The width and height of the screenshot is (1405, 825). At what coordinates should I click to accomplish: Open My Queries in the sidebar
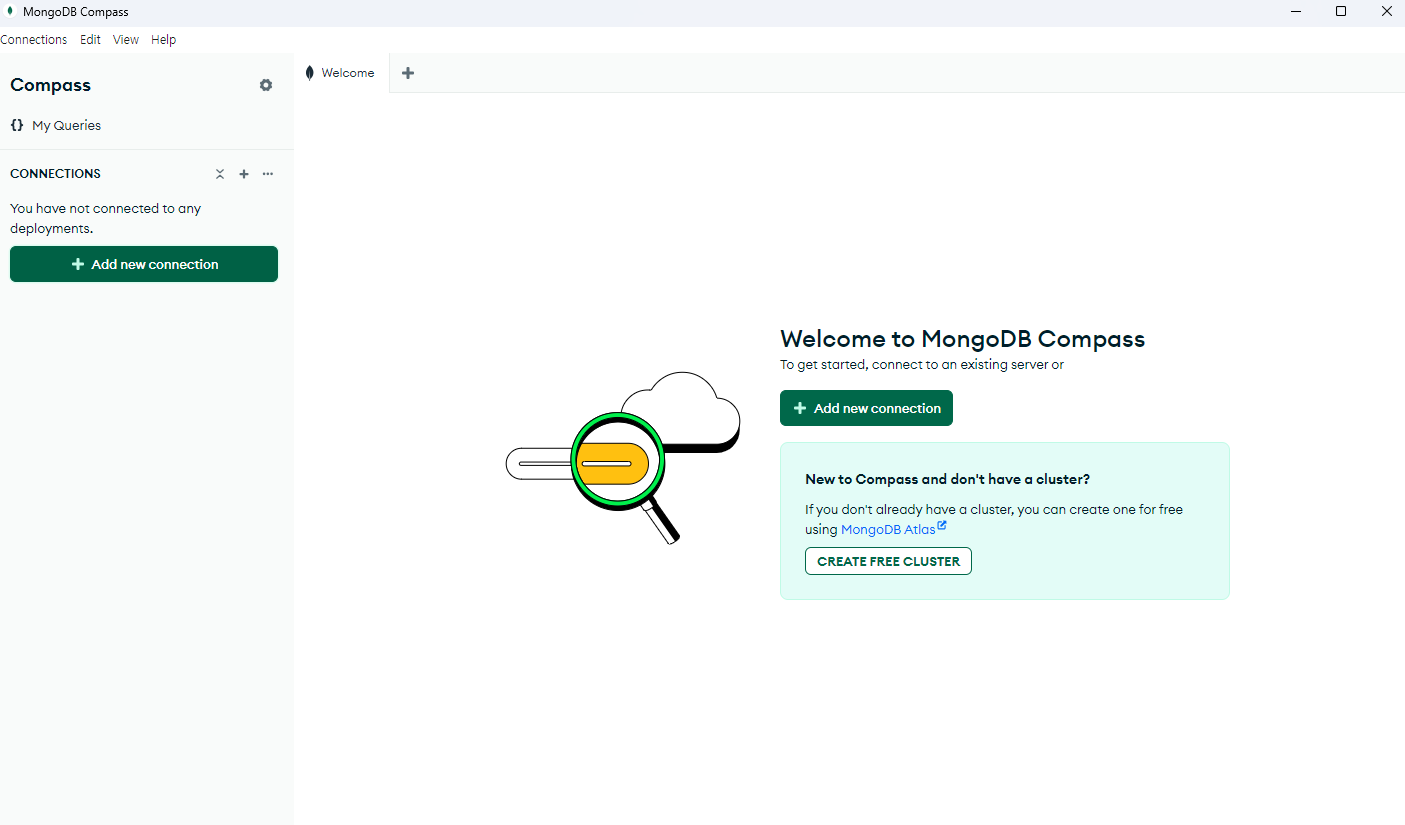[55, 125]
